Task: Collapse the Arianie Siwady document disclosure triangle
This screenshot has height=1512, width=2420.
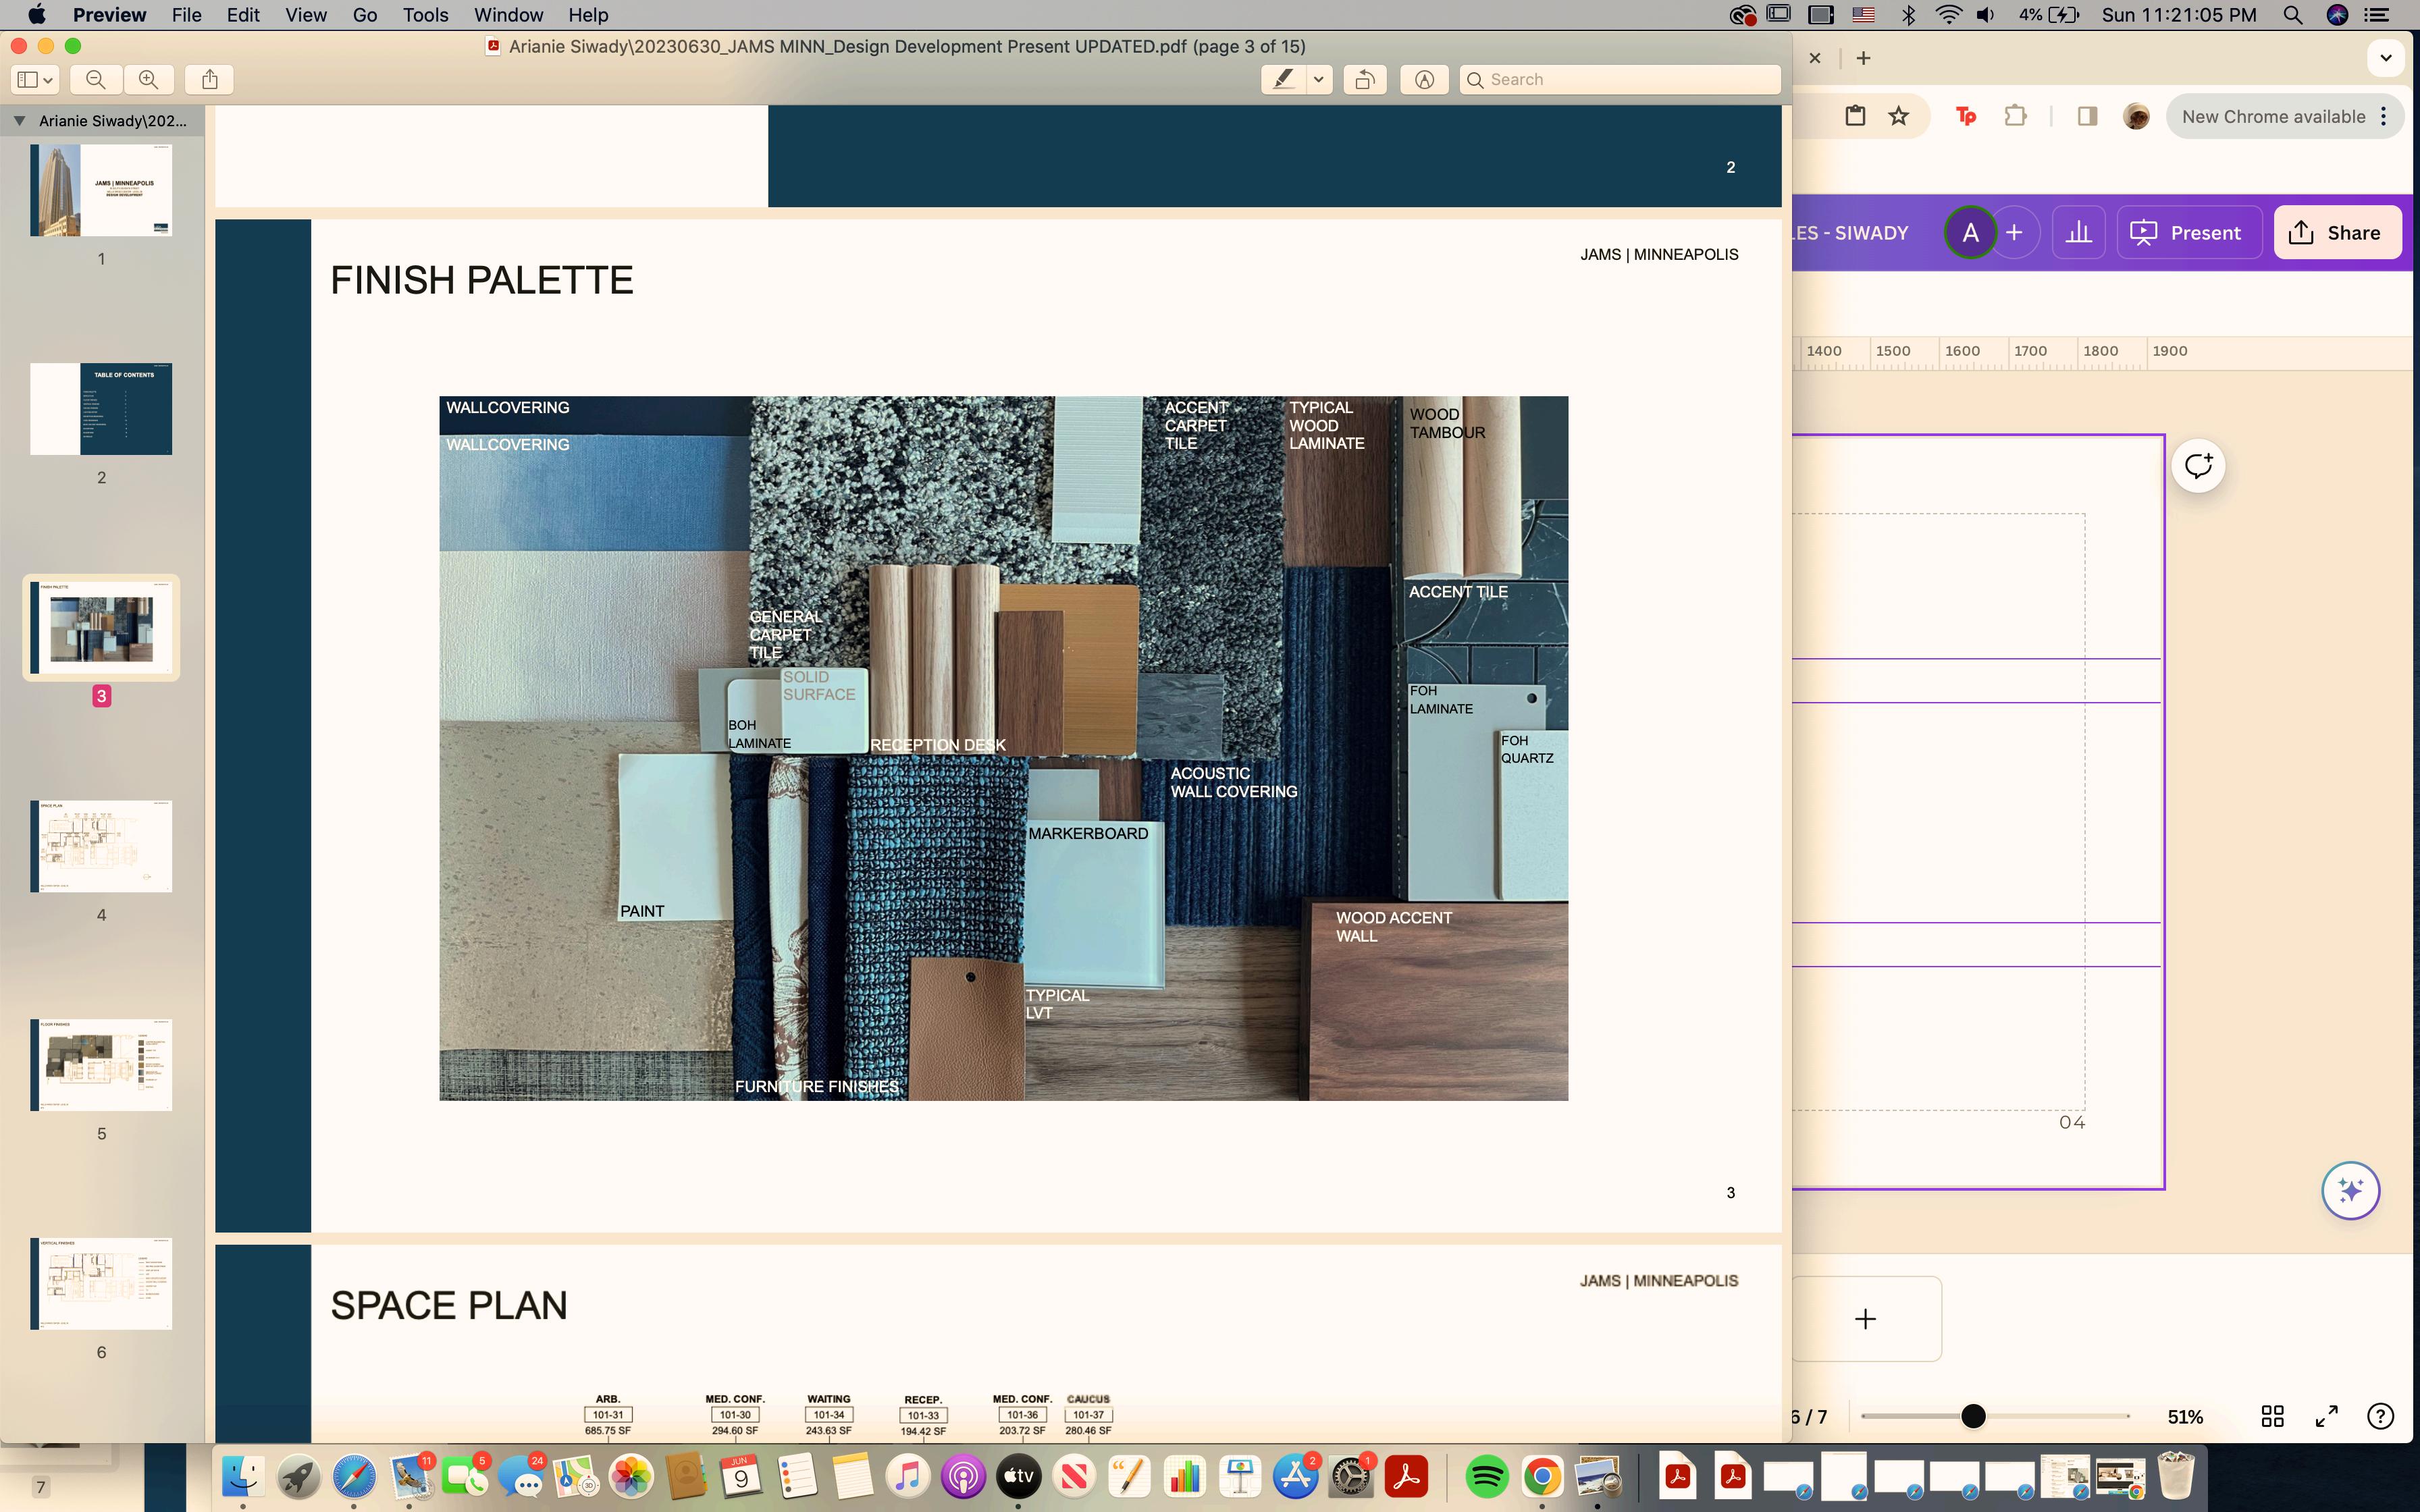Action: (x=19, y=121)
